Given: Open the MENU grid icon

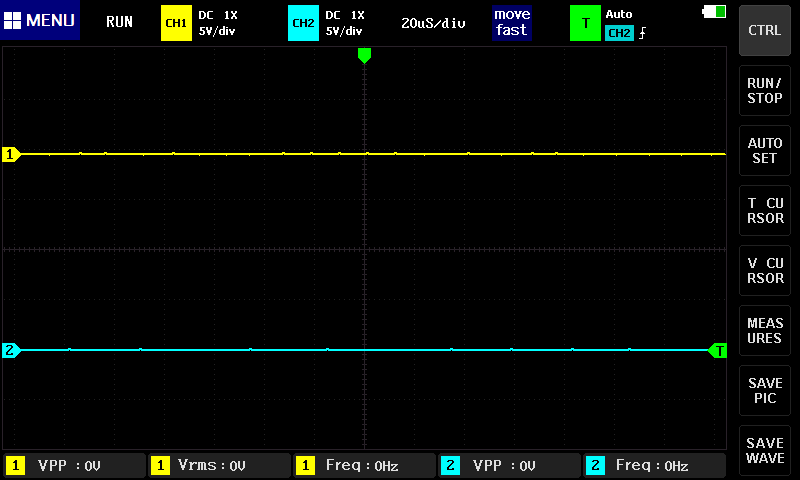Looking at the screenshot, I should 14,21.
